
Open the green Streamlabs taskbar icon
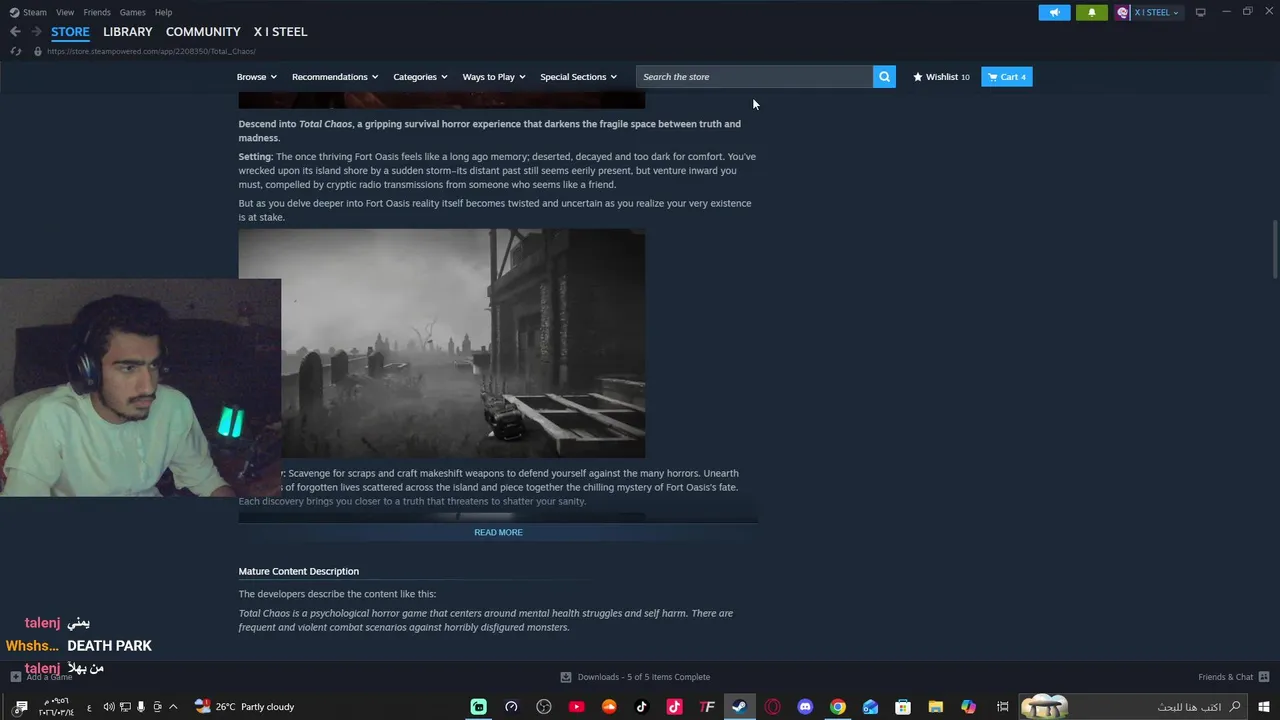point(479,707)
